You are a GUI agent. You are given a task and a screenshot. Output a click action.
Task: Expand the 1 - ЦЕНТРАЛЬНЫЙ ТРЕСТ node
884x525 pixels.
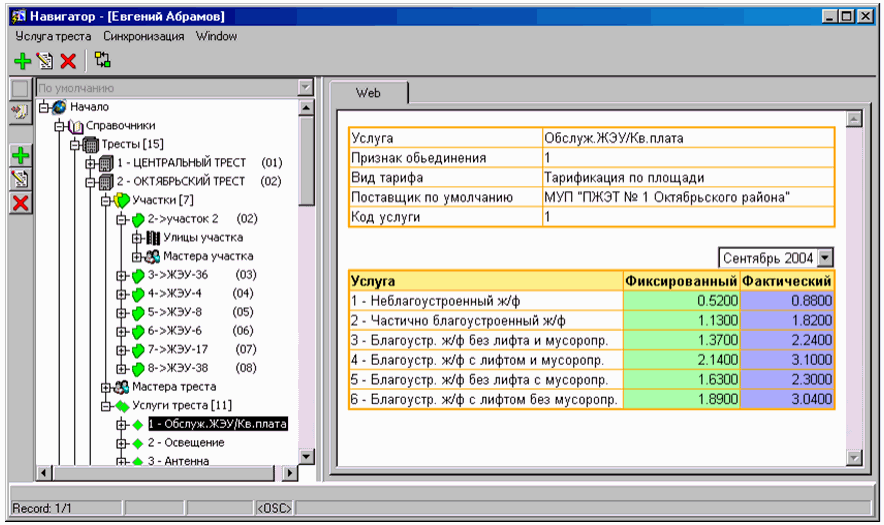click(x=90, y=164)
